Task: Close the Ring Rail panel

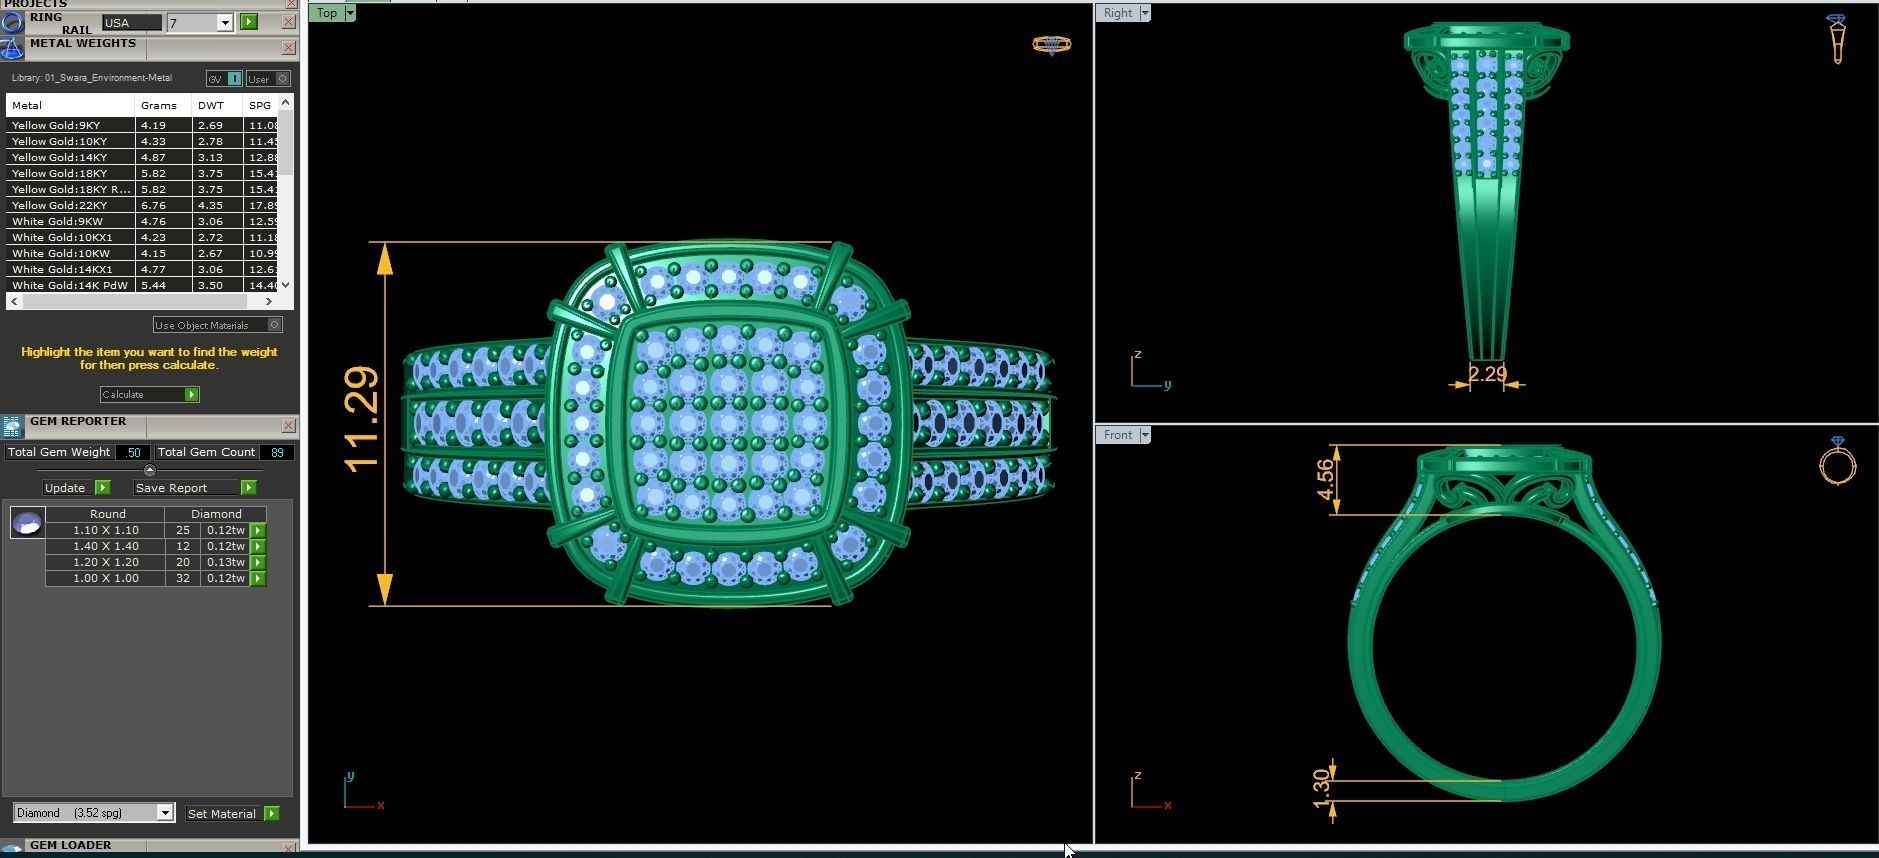Action: 288,22
